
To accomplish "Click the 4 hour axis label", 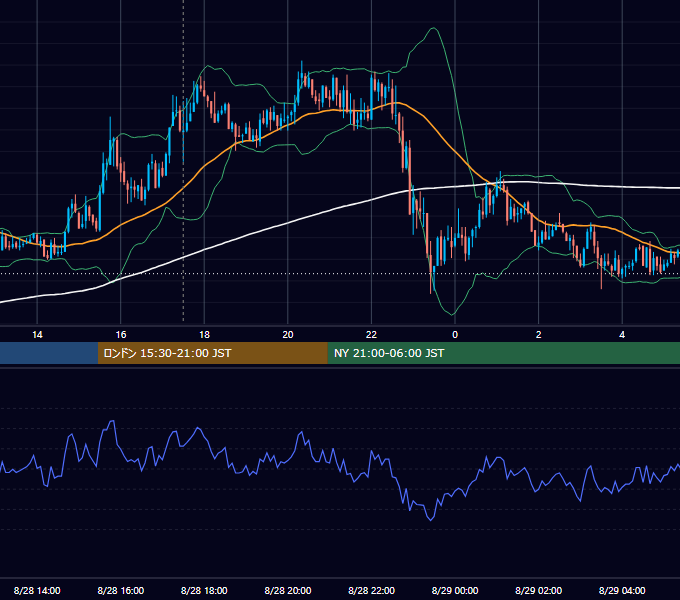I will click(622, 335).
